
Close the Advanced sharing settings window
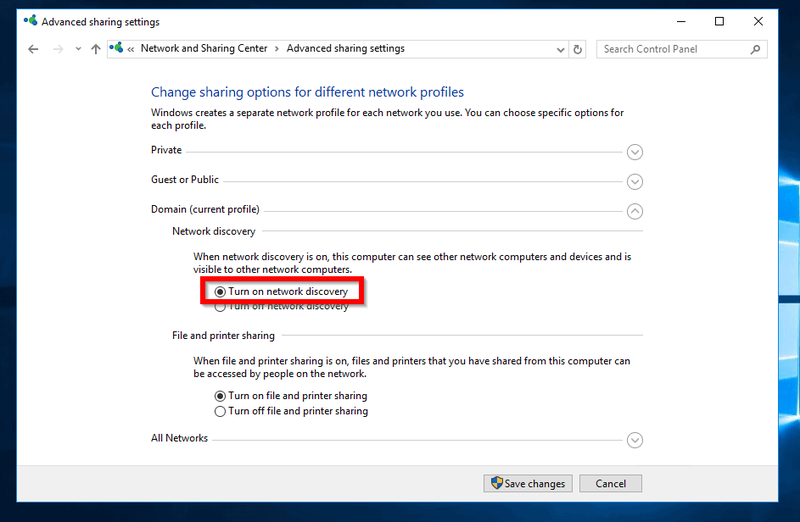(758, 21)
